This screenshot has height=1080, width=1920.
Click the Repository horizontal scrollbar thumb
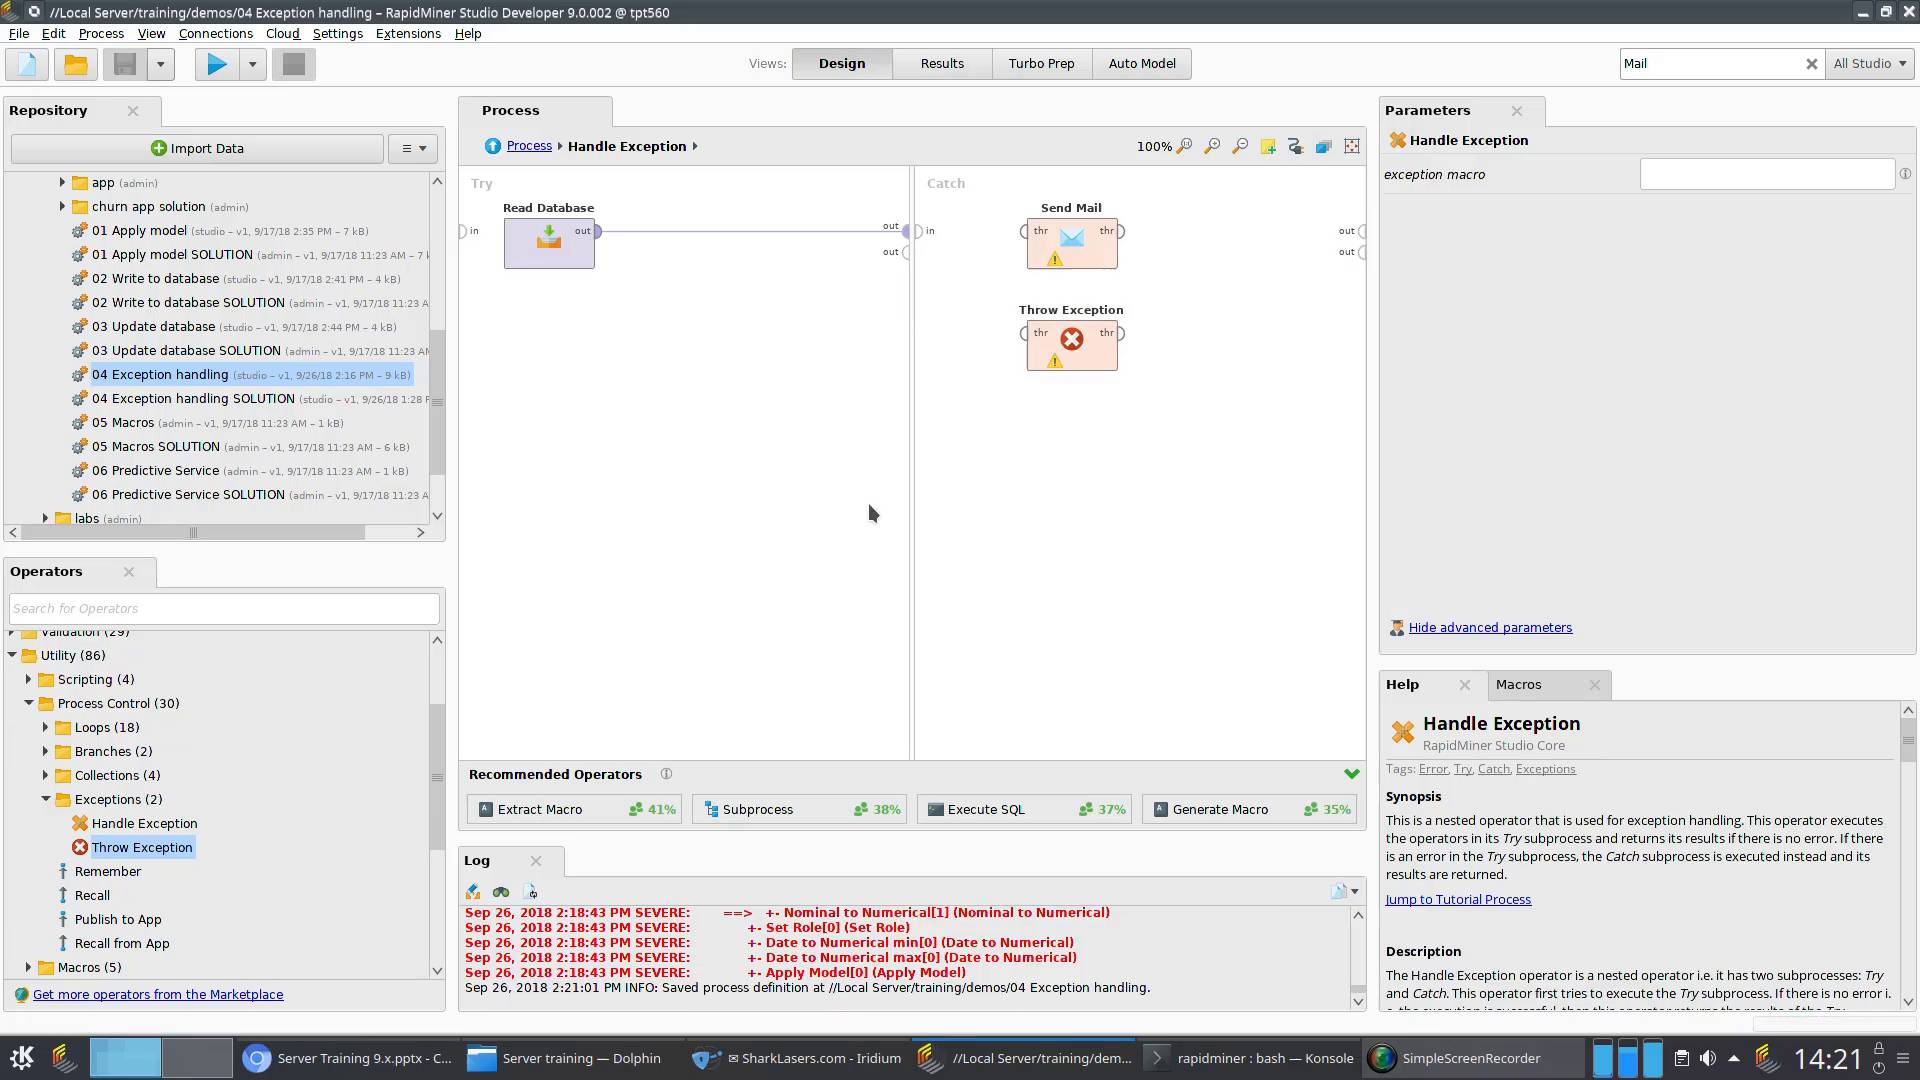point(193,533)
